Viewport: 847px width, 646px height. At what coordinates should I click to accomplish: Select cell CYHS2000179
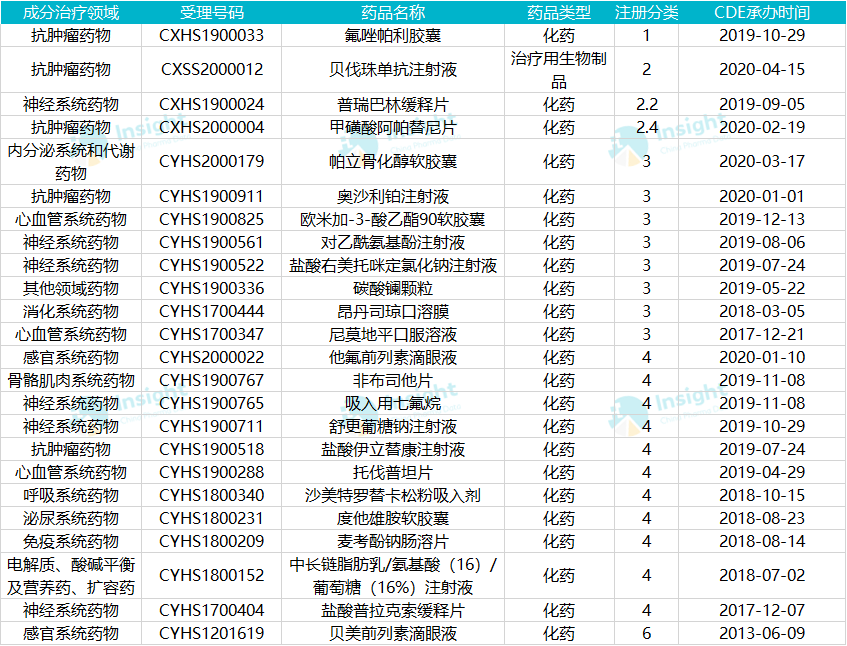[x=212, y=162]
